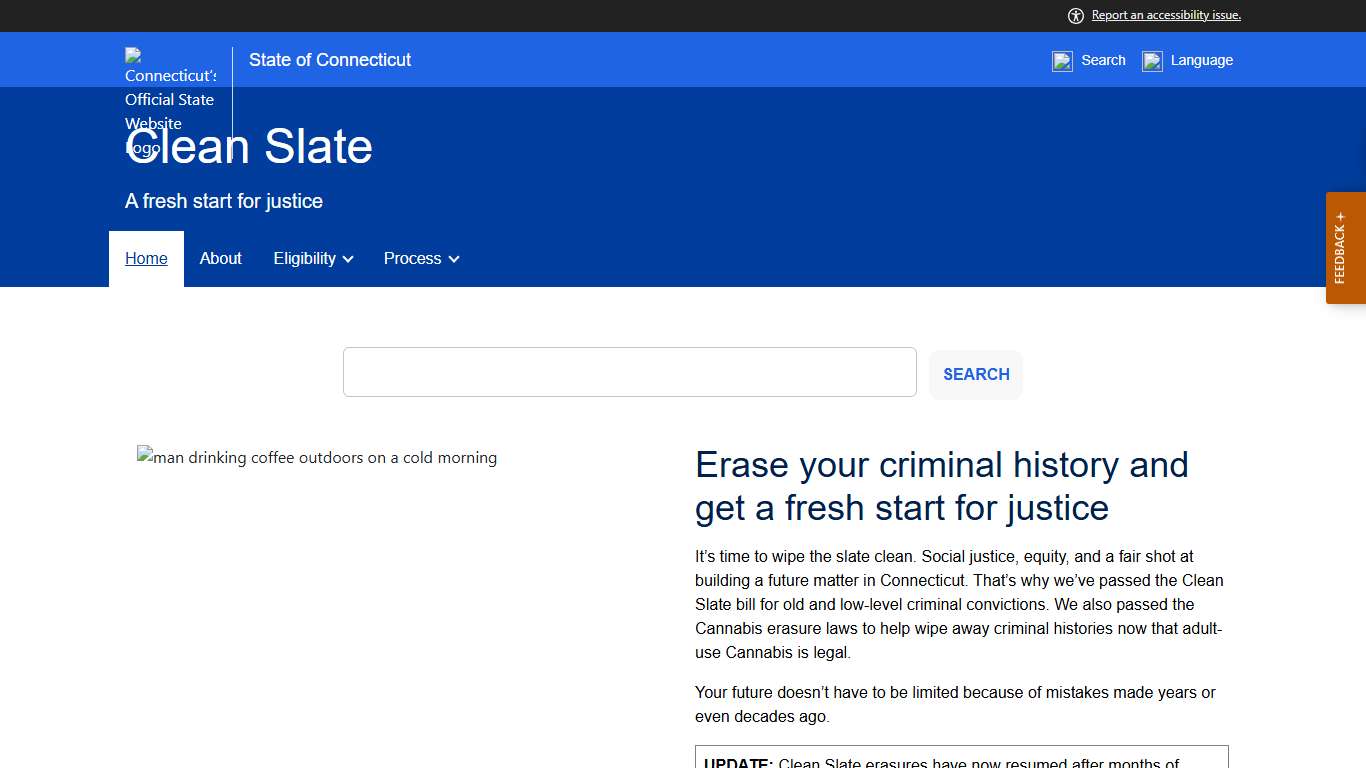
Task: Open the Process dropdown menu
Action: 412,258
